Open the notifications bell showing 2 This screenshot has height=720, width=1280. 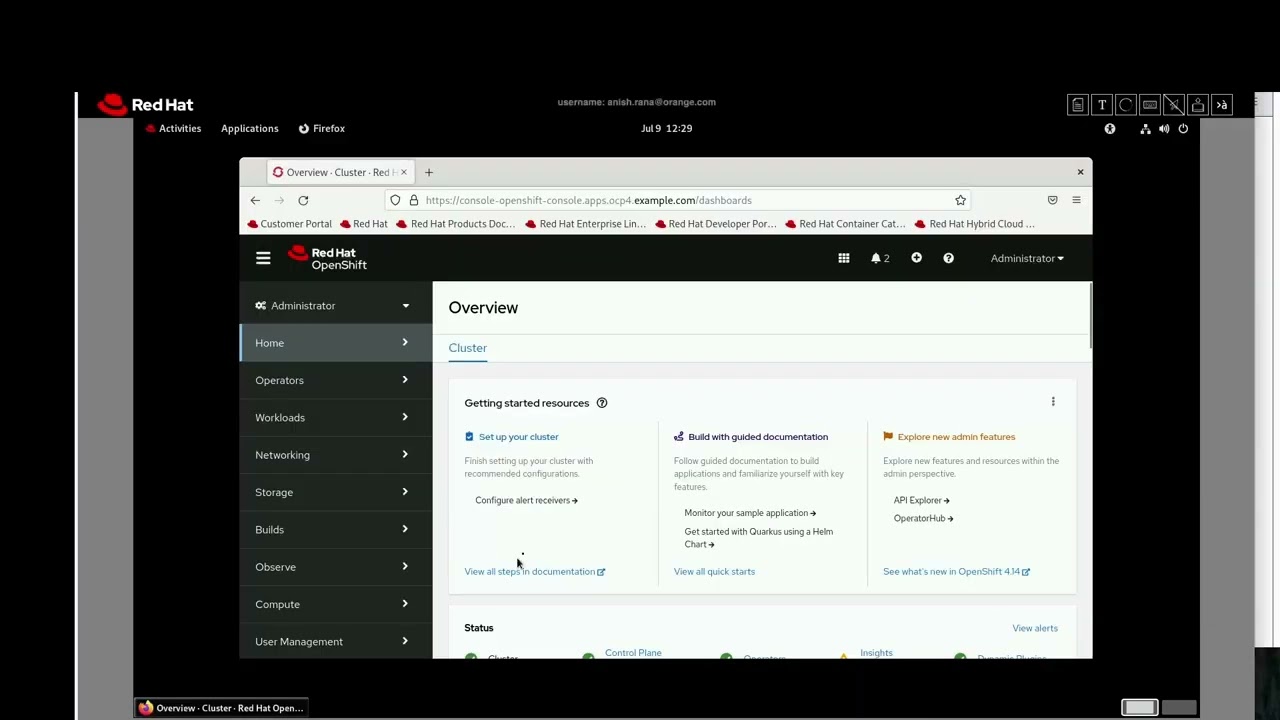(x=880, y=258)
